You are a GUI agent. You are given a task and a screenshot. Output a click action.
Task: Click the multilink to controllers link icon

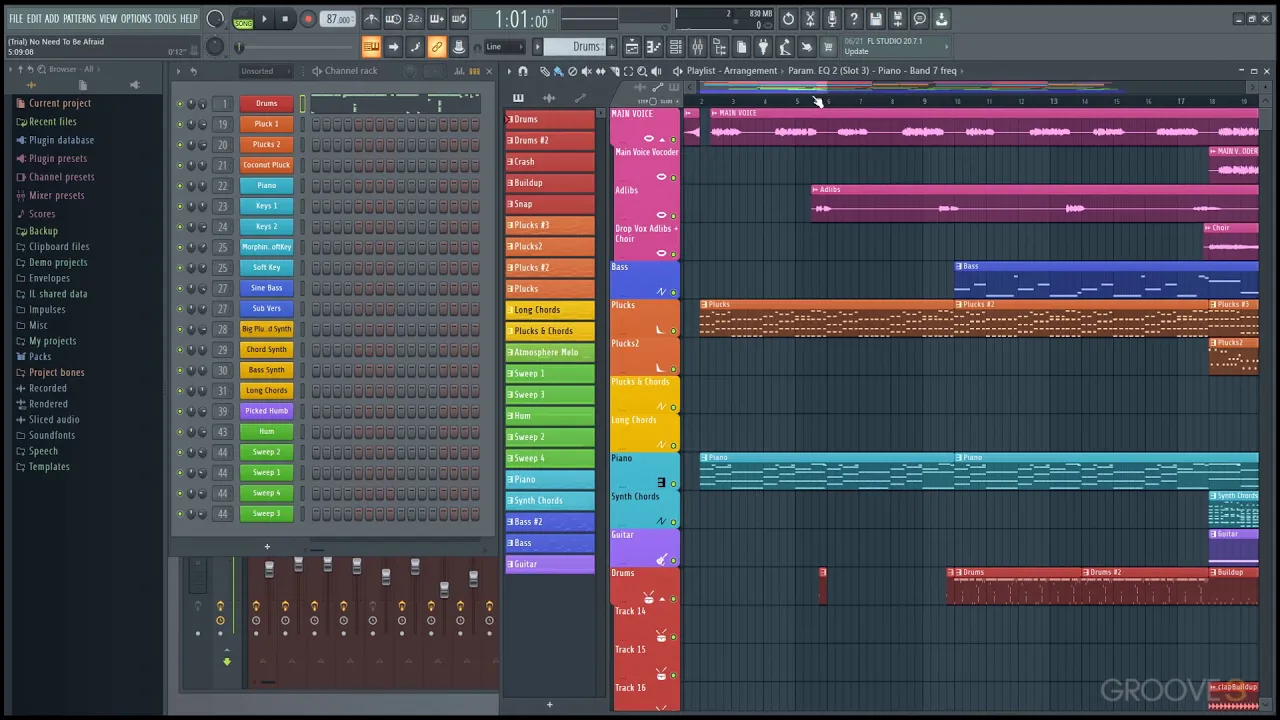coord(437,47)
